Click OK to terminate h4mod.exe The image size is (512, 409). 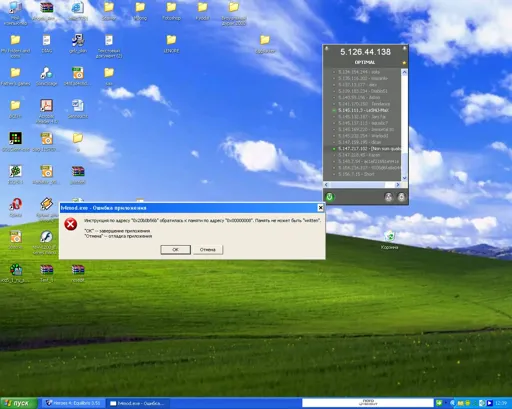[175, 250]
